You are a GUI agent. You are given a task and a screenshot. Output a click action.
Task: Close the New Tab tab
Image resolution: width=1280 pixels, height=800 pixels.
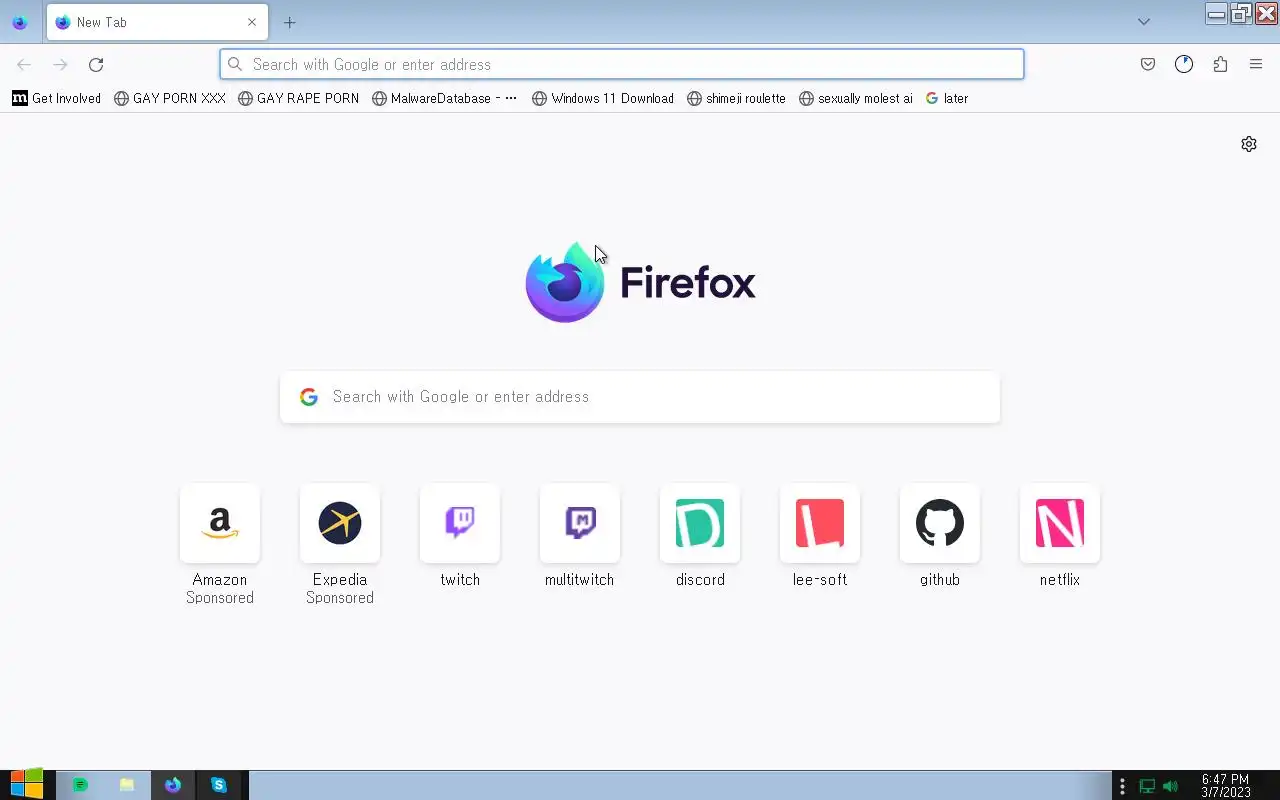252,22
